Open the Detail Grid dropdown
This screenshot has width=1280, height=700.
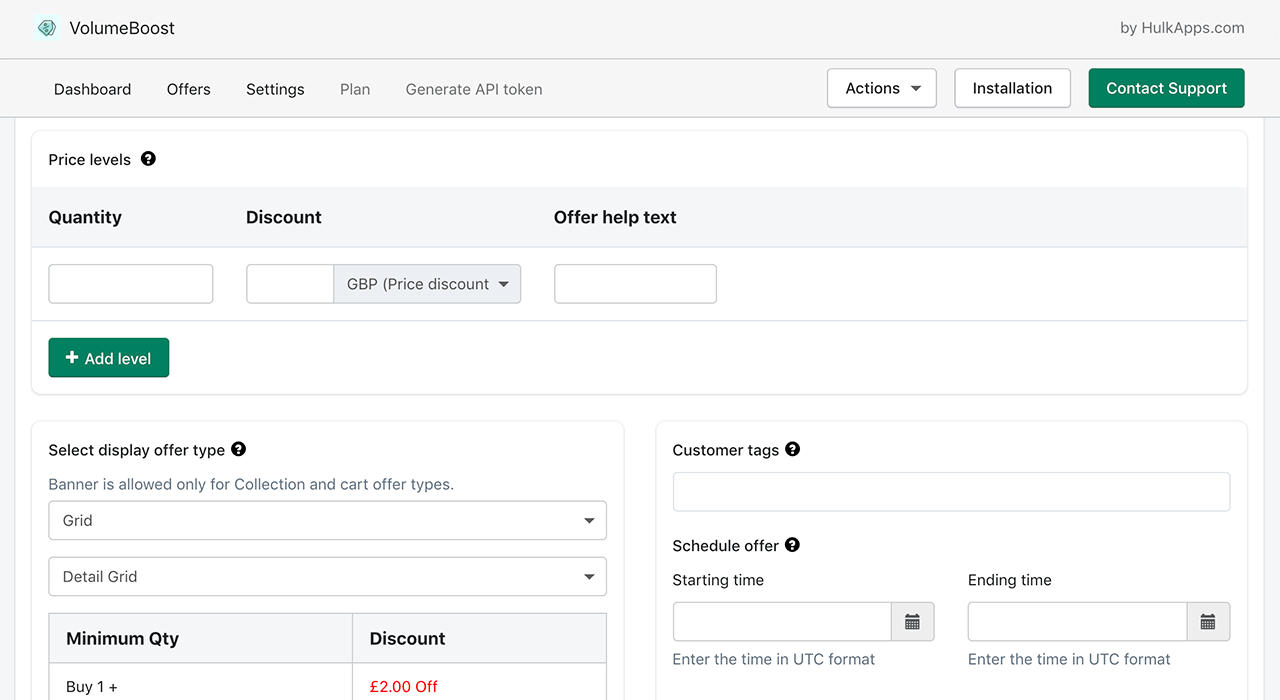pyautogui.click(x=327, y=577)
